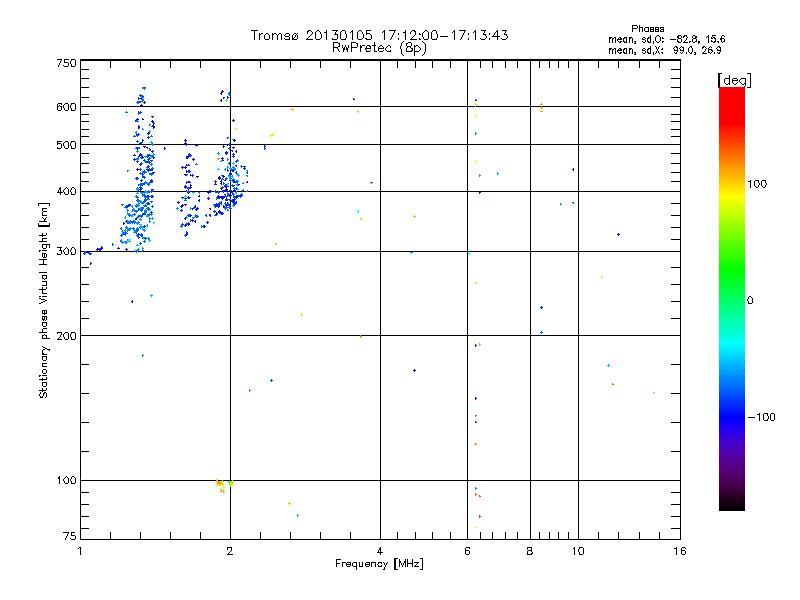
Task: Click the 'Frequency [MHz]' x-axis label
Action: (379, 564)
